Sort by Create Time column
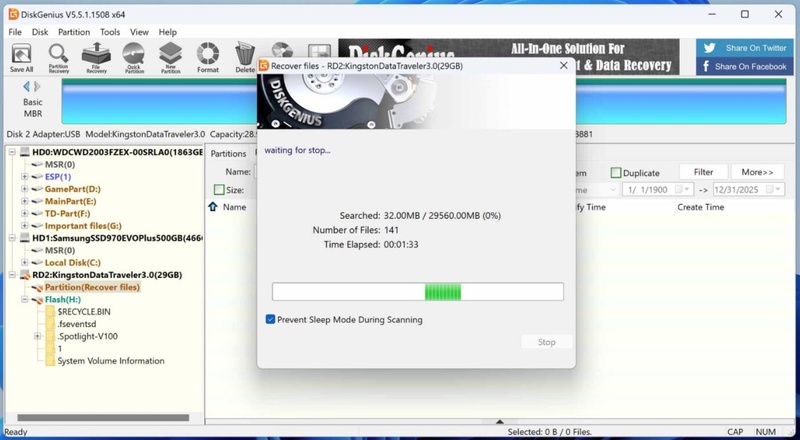This screenshot has width=800, height=440. [700, 207]
